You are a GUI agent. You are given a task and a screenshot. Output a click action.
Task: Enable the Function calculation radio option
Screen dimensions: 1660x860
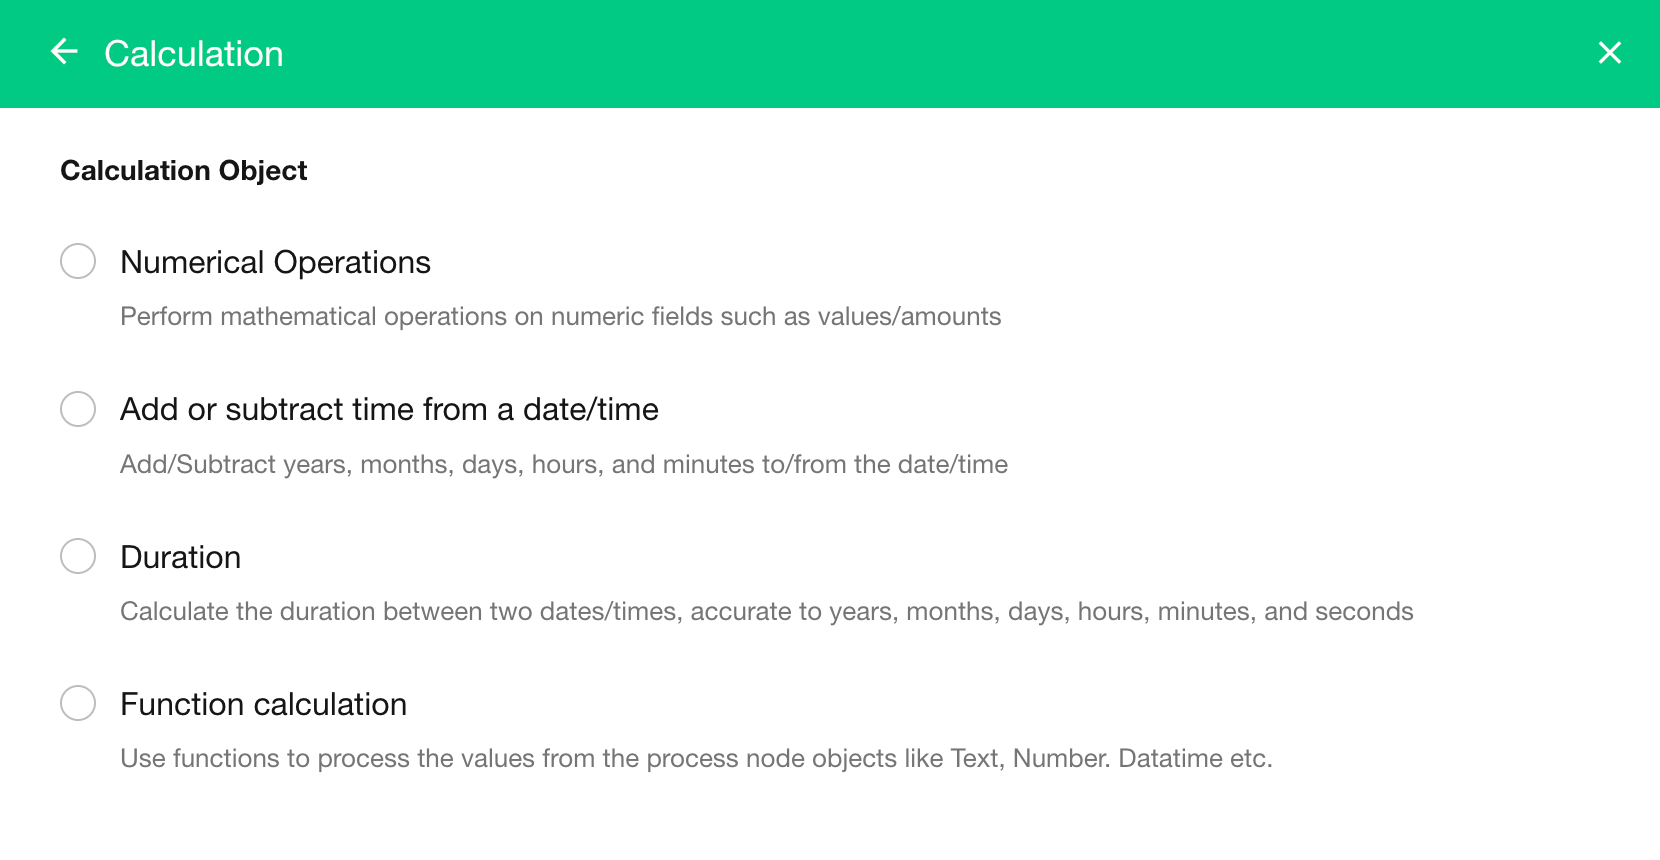coord(78,703)
